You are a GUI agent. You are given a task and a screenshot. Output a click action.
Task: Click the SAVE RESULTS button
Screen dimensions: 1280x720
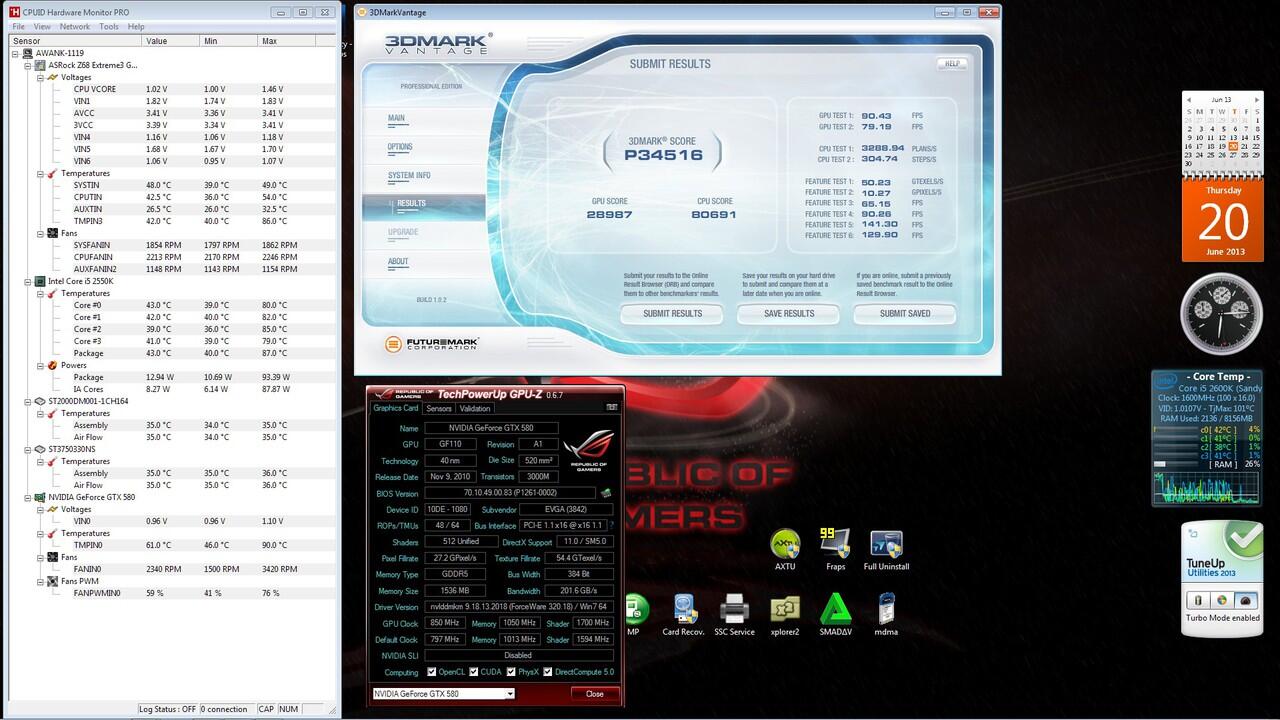pyautogui.click(x=789, y=313)
